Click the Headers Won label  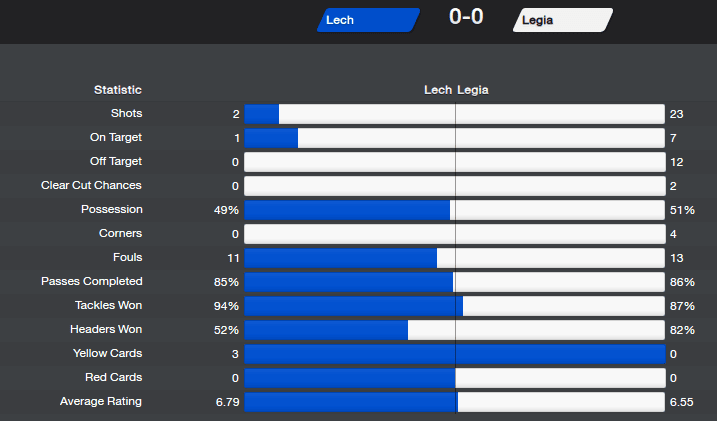pos(106,329)
